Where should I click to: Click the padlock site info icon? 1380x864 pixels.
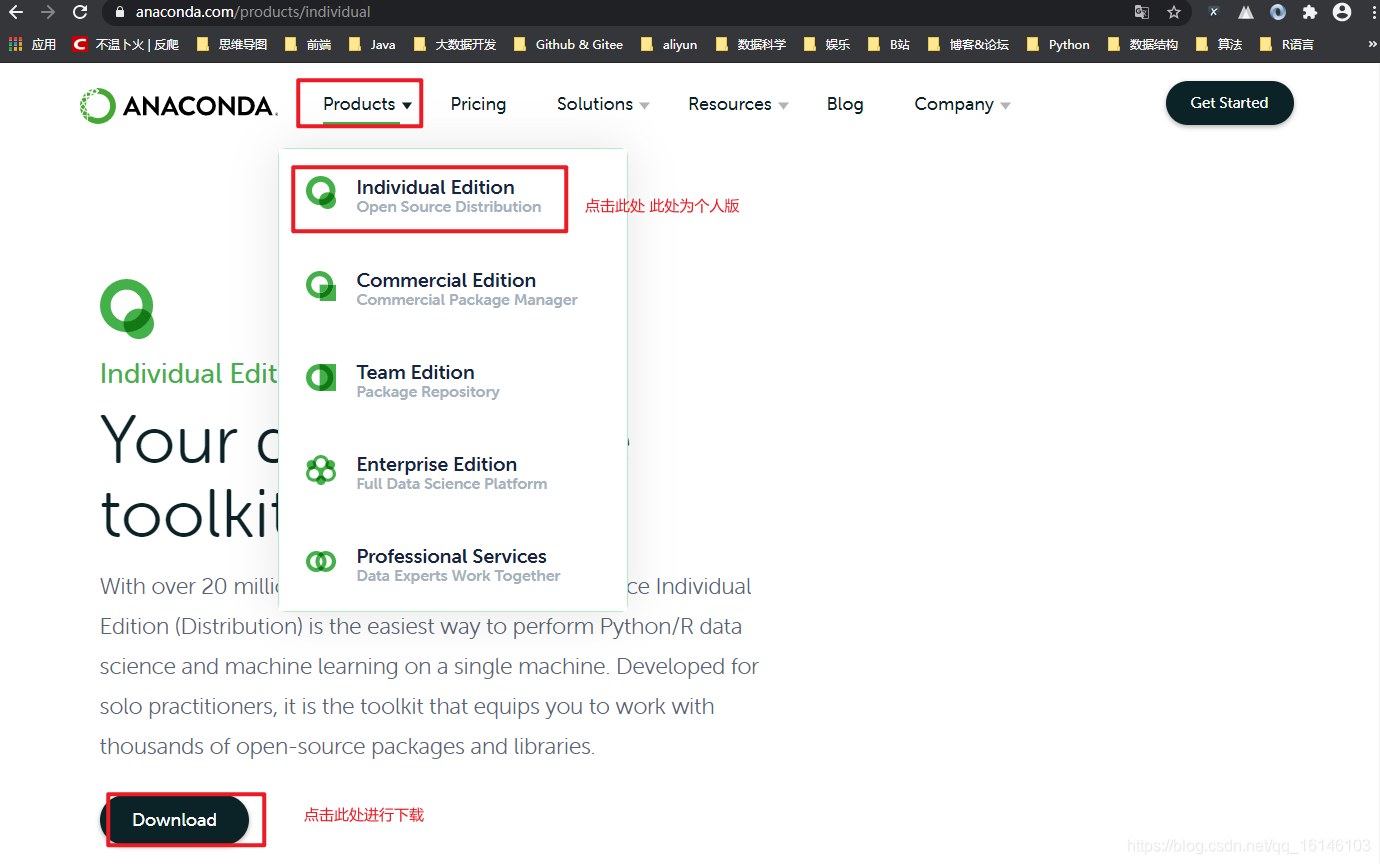[120, 12]
